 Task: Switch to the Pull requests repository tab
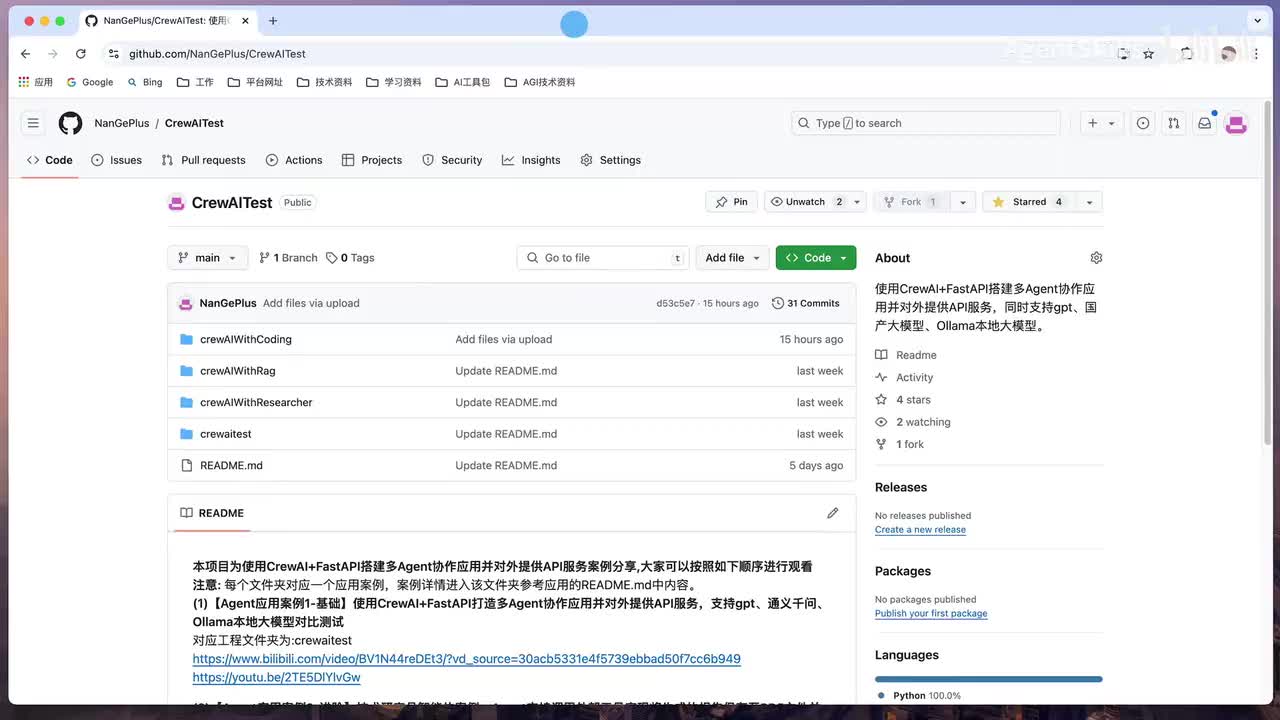click(x=203, y=160)
